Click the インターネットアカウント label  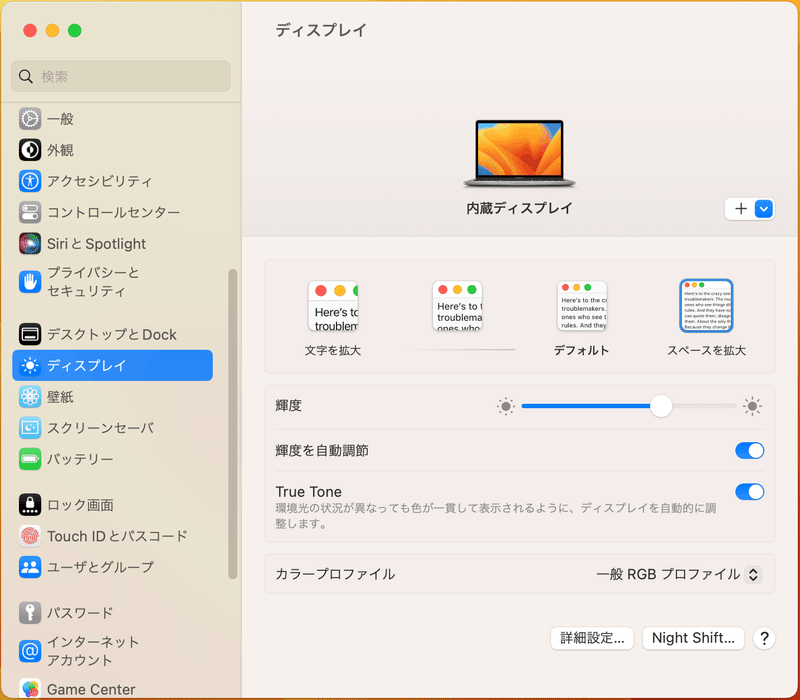(93, 651)
